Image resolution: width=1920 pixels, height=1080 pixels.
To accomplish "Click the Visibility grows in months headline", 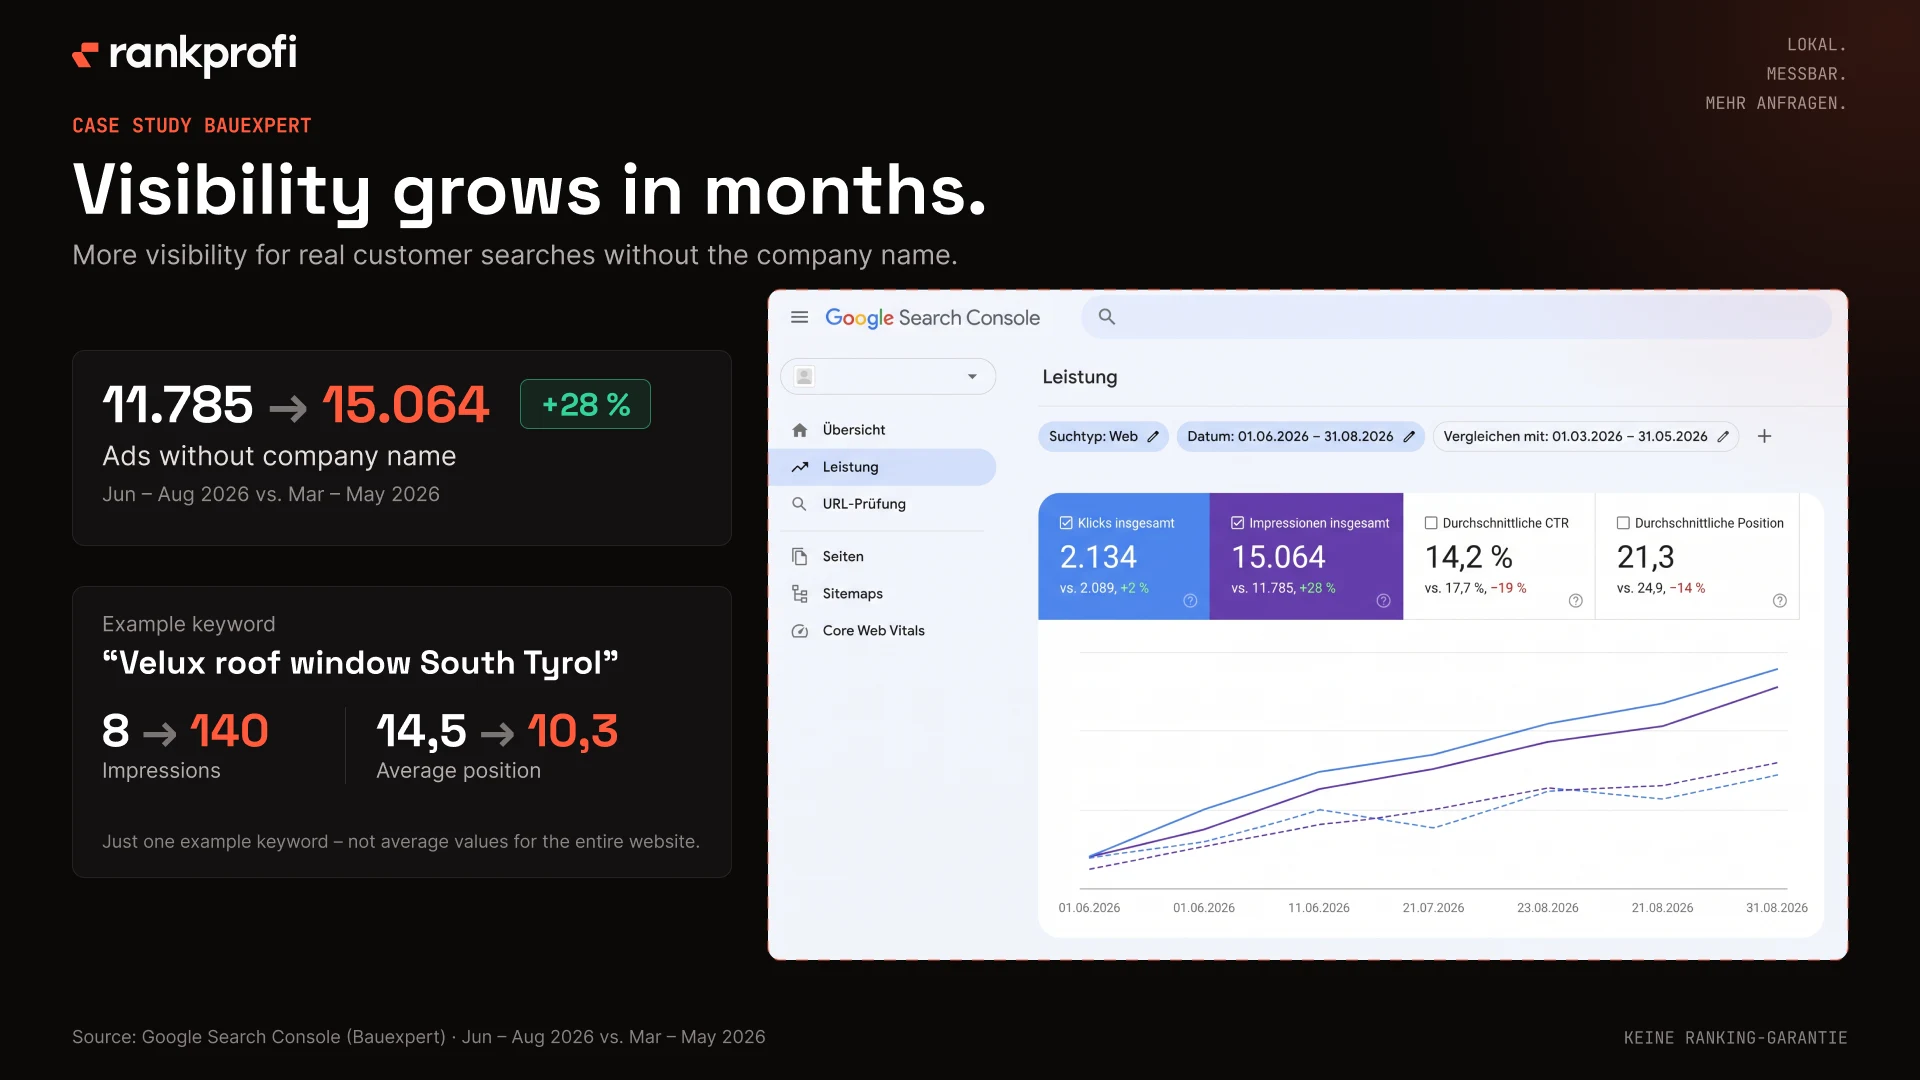I will point(530,191).
